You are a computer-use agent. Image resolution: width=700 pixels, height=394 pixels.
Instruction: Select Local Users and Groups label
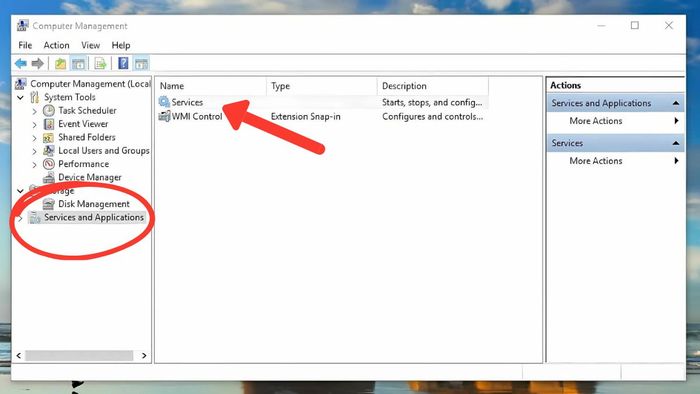tap(104, 151)
